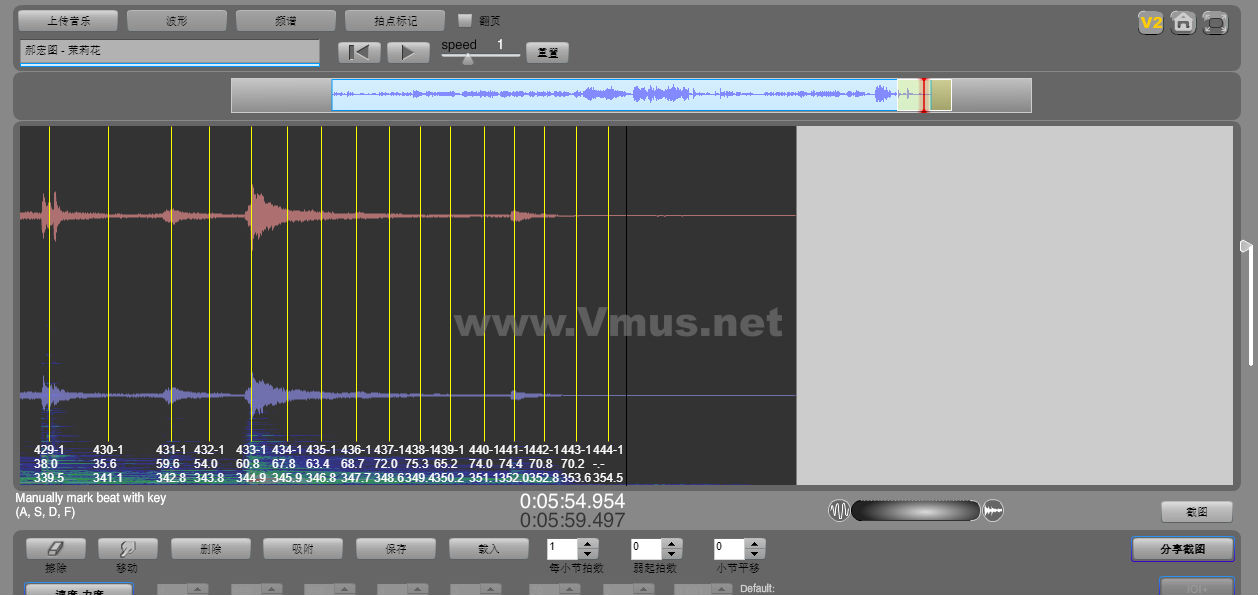Image resolution: width=1258 pixels, height=595 pixels.
Task: Enable the 翻页 page-flip checkbox
Action: pos(465,20)
